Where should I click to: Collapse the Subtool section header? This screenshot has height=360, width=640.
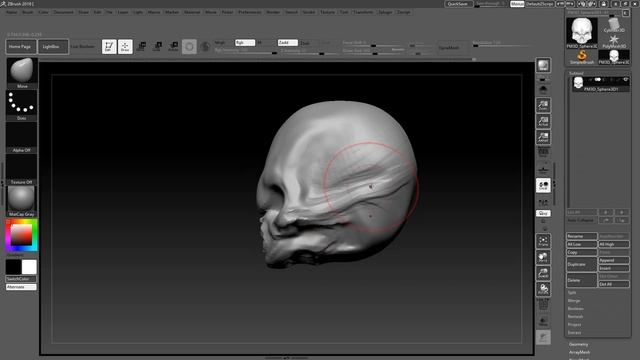click(576, 73)
